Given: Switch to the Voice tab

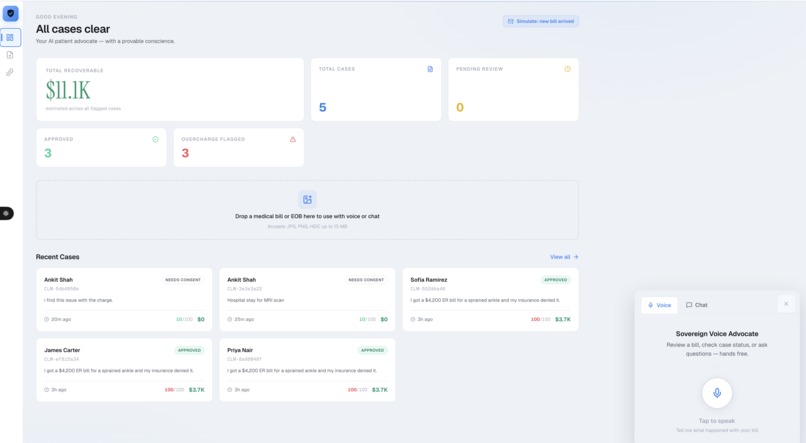Looking at the screenshot, I should 660,305.
